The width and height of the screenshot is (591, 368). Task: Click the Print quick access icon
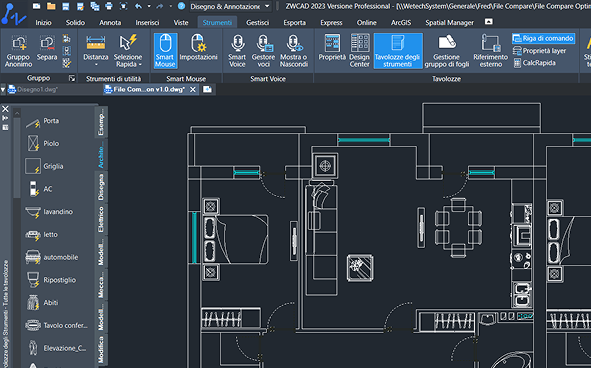(x=109, y=6)
